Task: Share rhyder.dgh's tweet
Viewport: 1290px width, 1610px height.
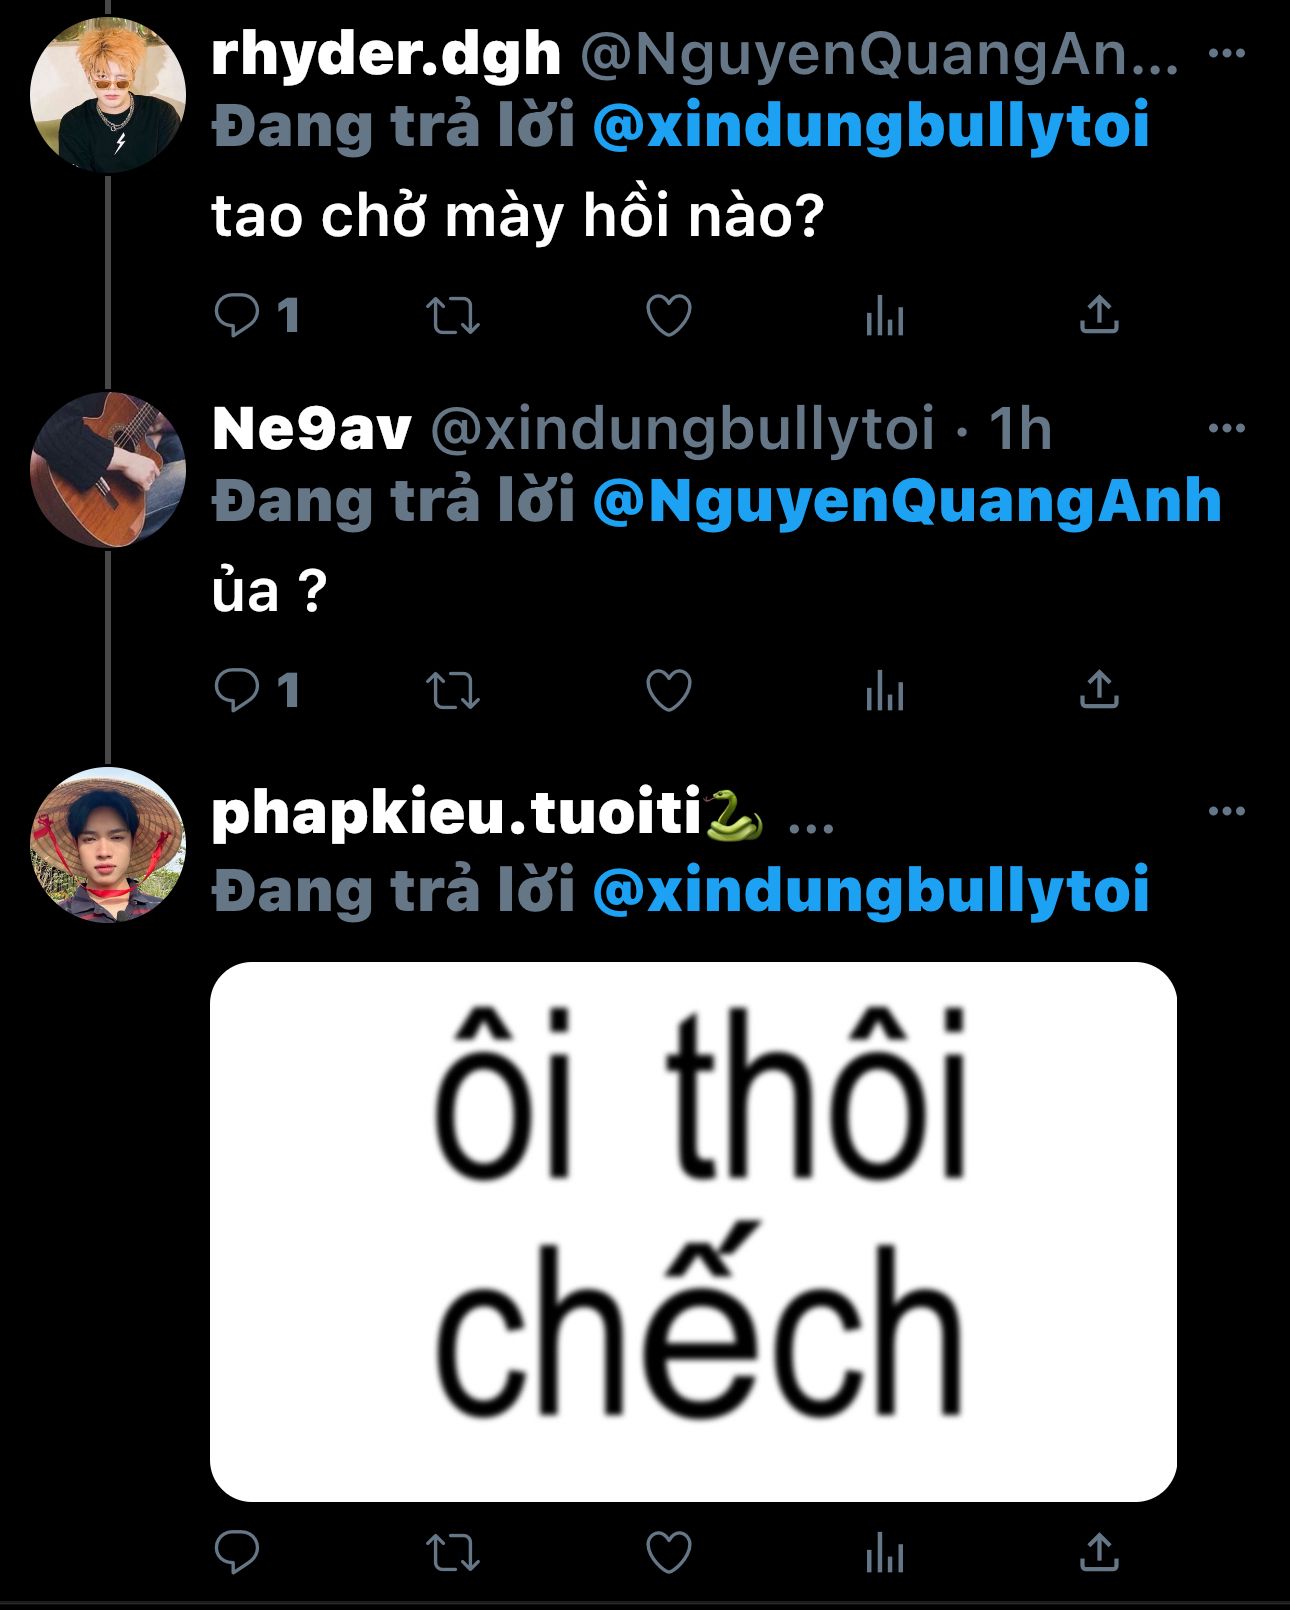Action: click(x=1099, y=315)
